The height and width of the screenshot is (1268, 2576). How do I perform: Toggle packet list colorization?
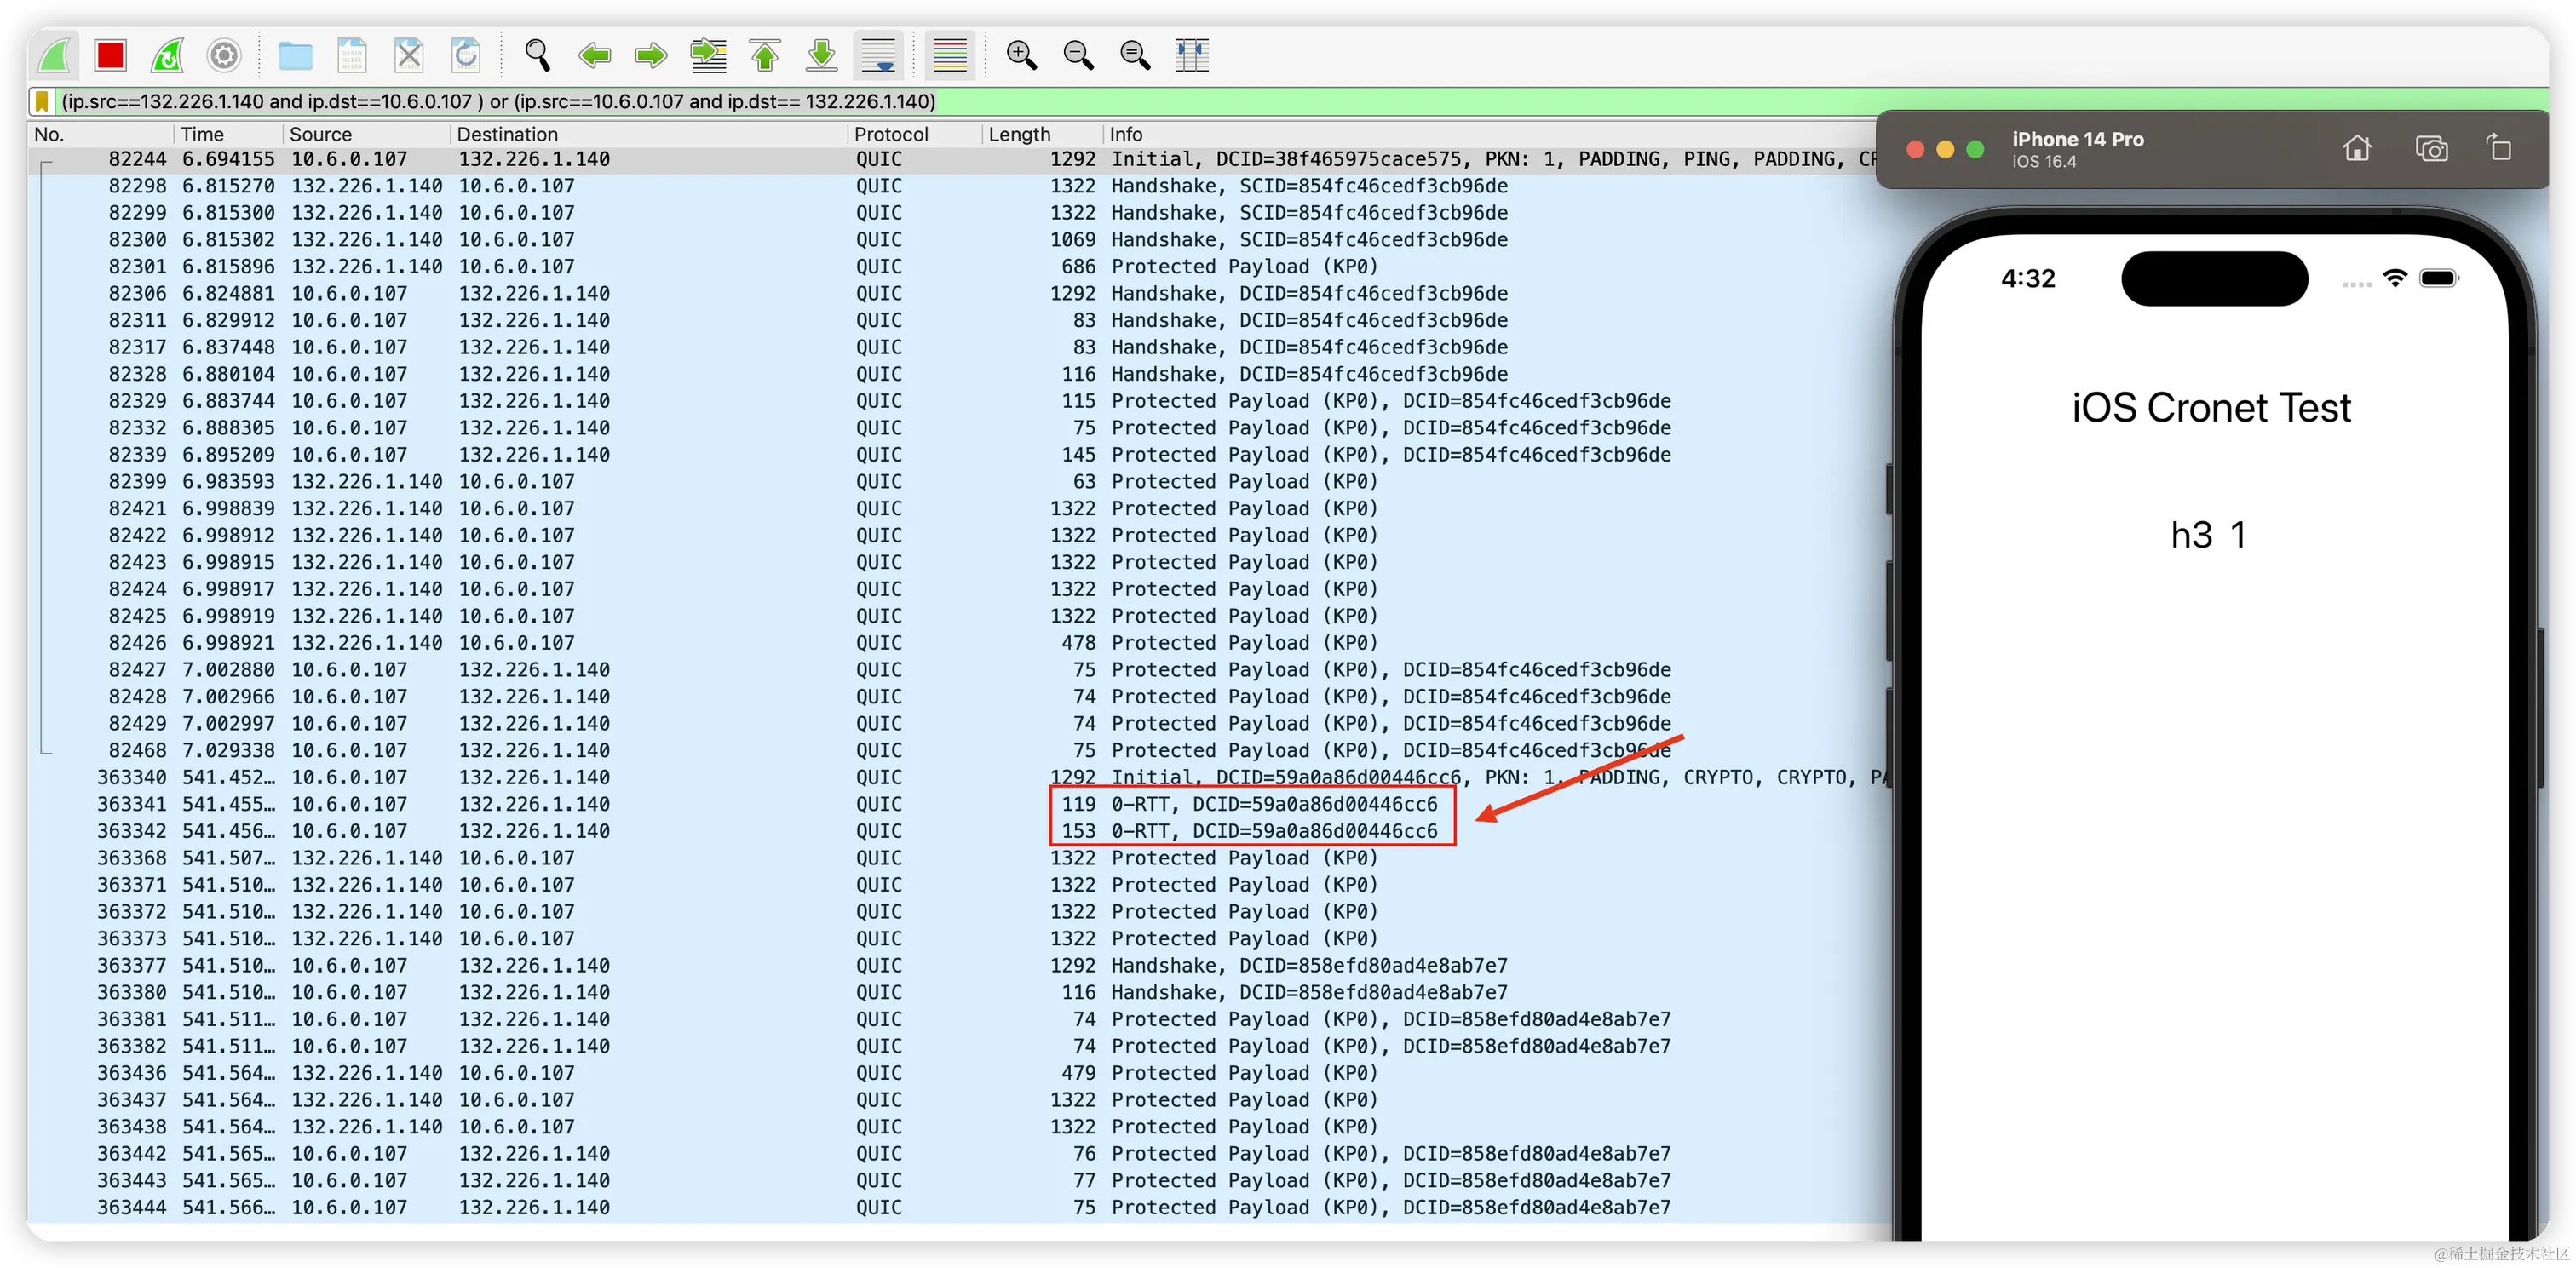point(948,55)
